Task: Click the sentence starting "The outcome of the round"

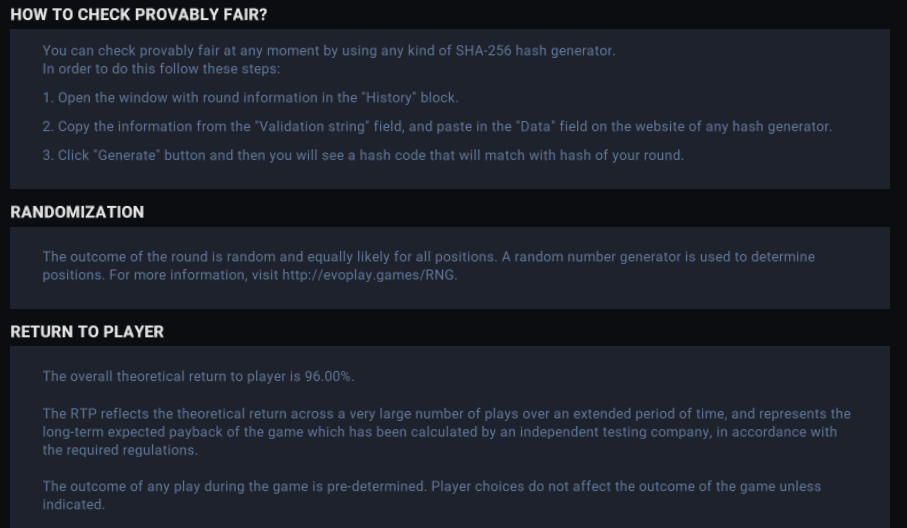Action: (x=268, y=257)
